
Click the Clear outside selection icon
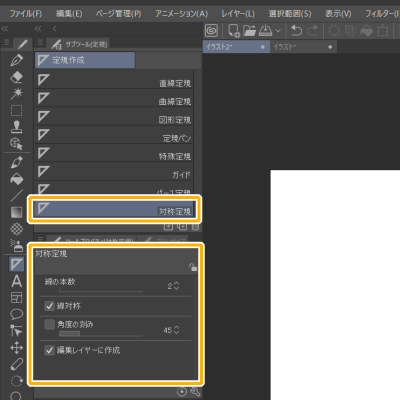click(350, 31)
